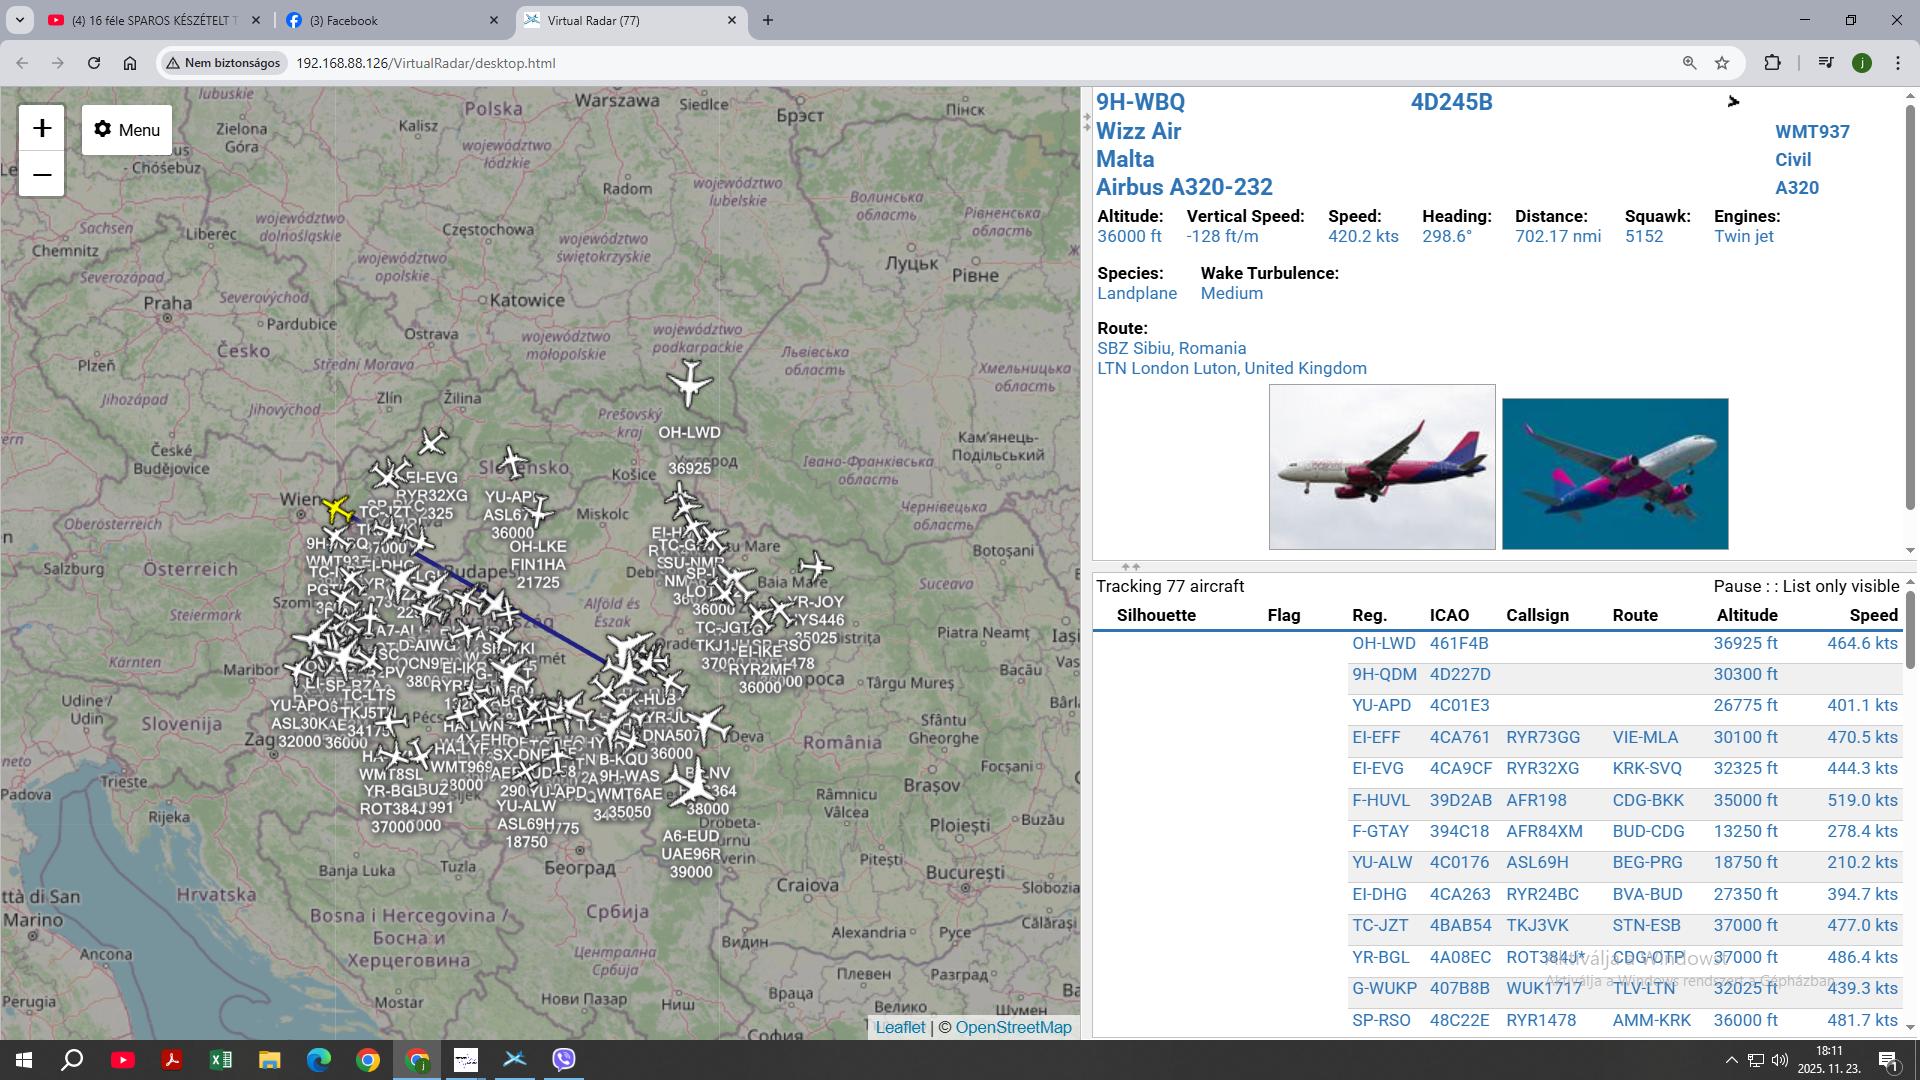Viewport: 1920px width, 1080px height.
Task: Sort the aircraft list by Altitude column
Action: 1746,615
